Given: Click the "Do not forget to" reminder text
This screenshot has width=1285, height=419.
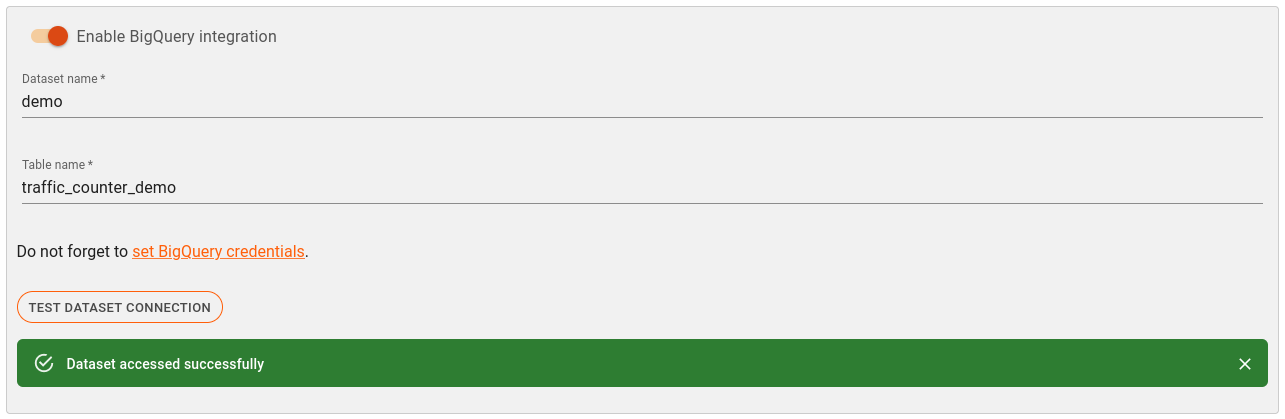Looking at the screenshot, I should [72, 252].
